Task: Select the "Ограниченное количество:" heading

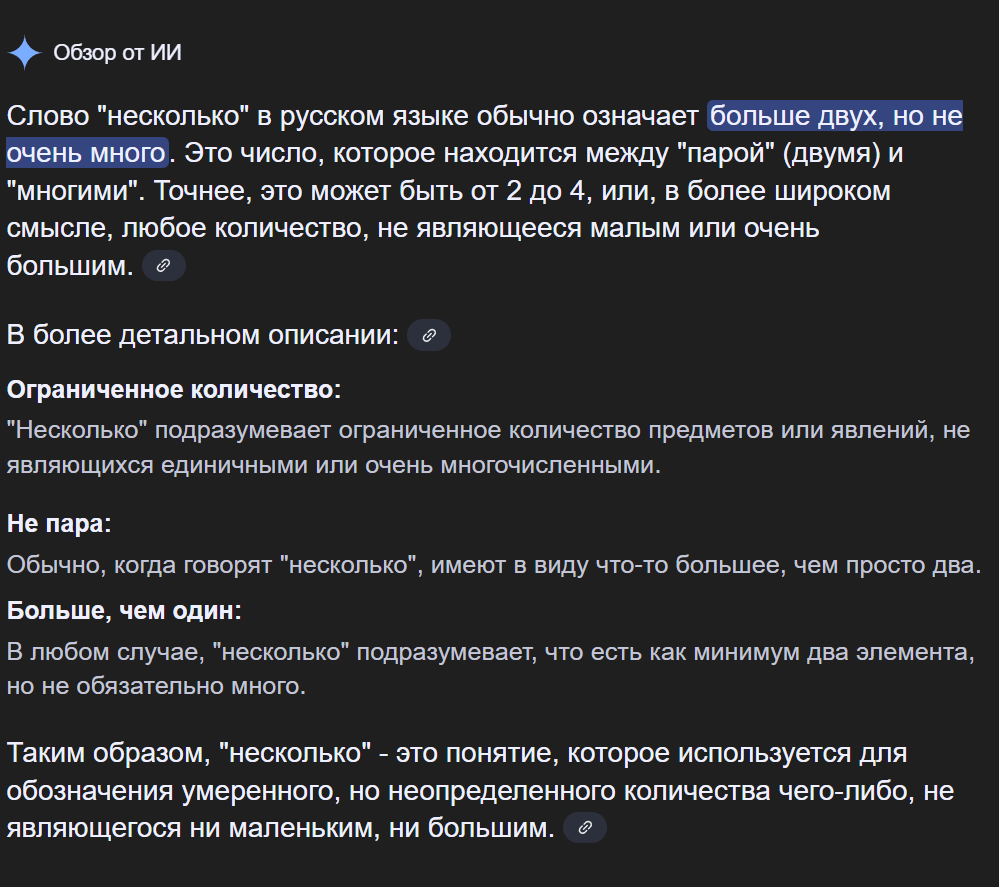Action: pos(174,389)
